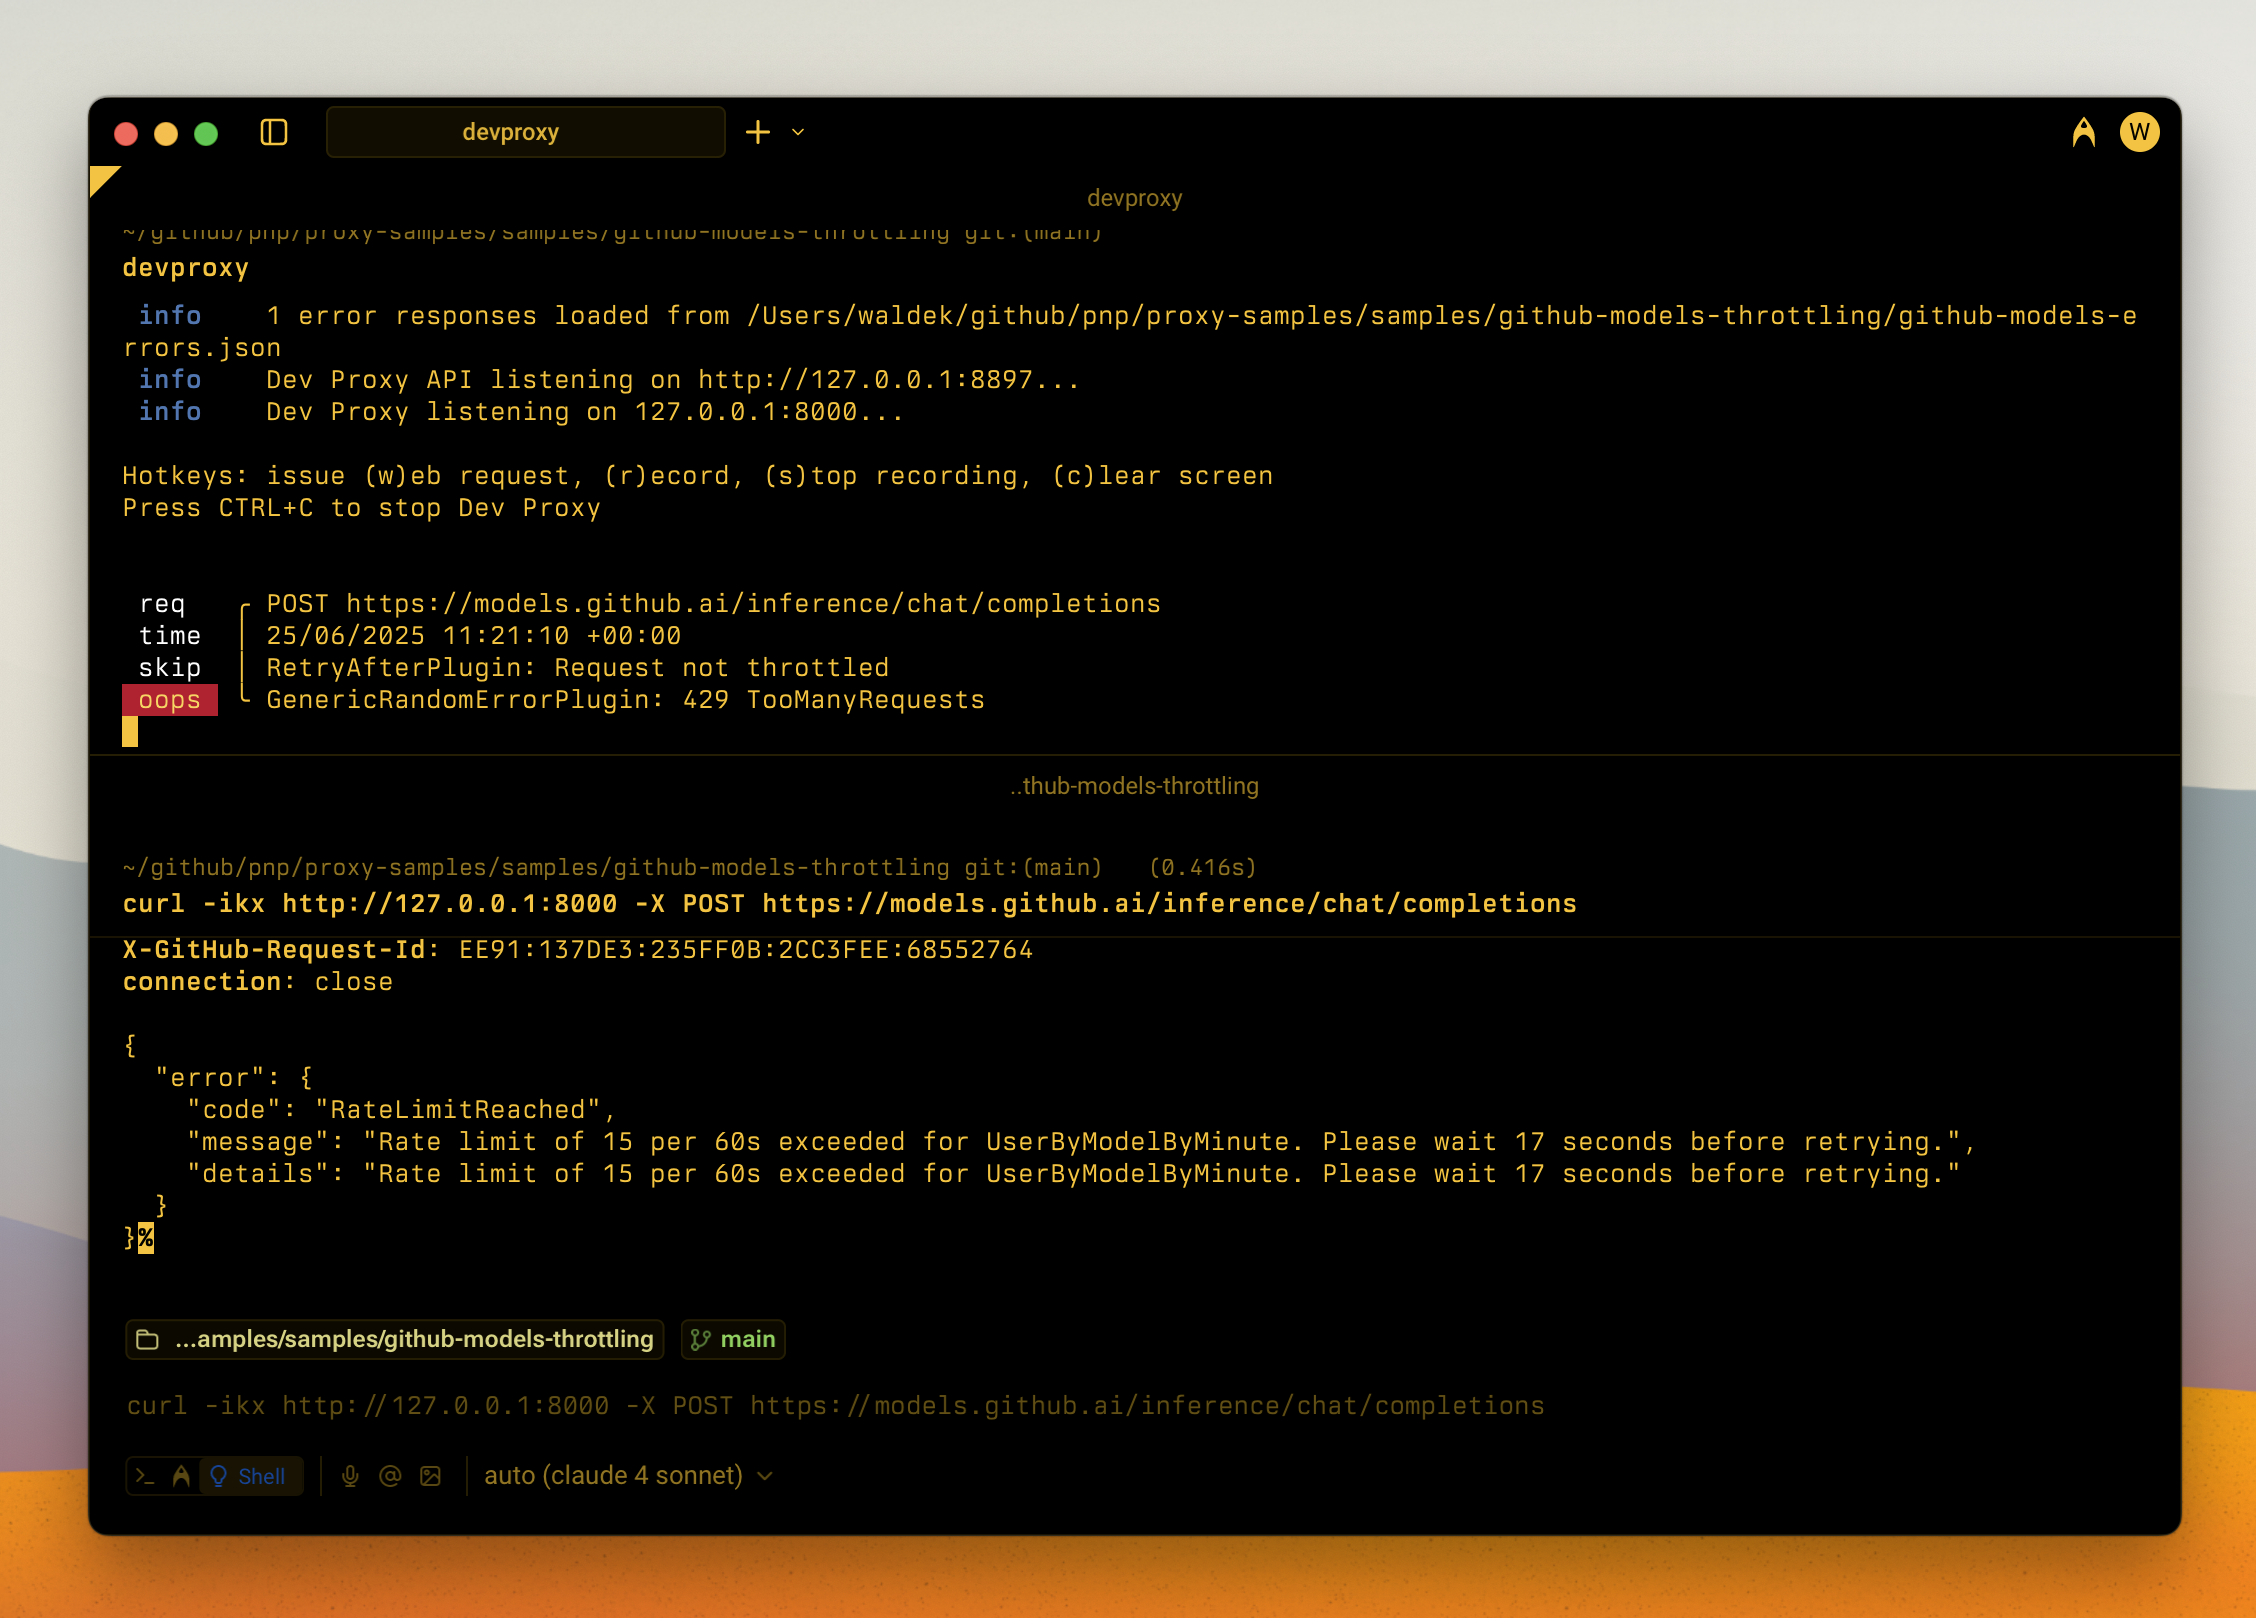Select the microphone dictation icon
This screenshot has height=1618, width=2256.
pyautogui.click(x=350, y=1476)
